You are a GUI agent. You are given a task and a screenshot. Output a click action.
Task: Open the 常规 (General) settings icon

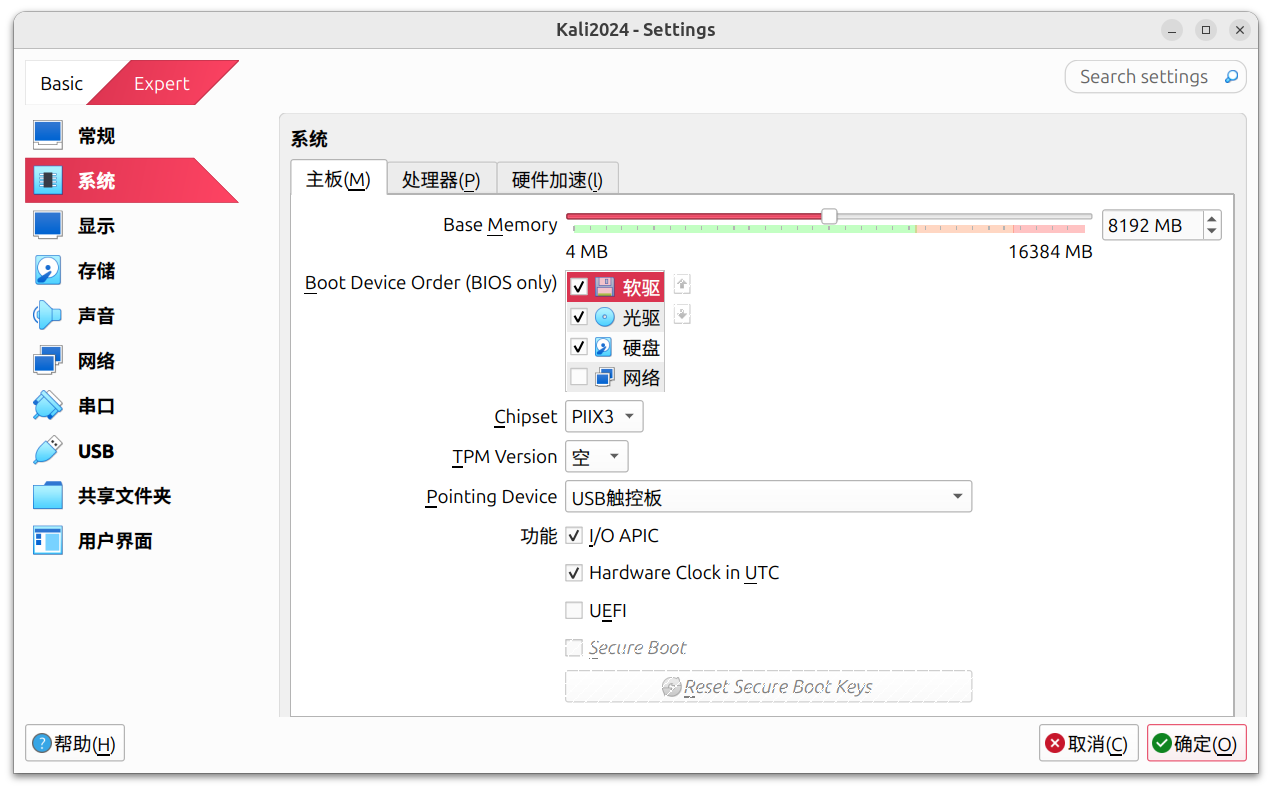tap(48, 136)
